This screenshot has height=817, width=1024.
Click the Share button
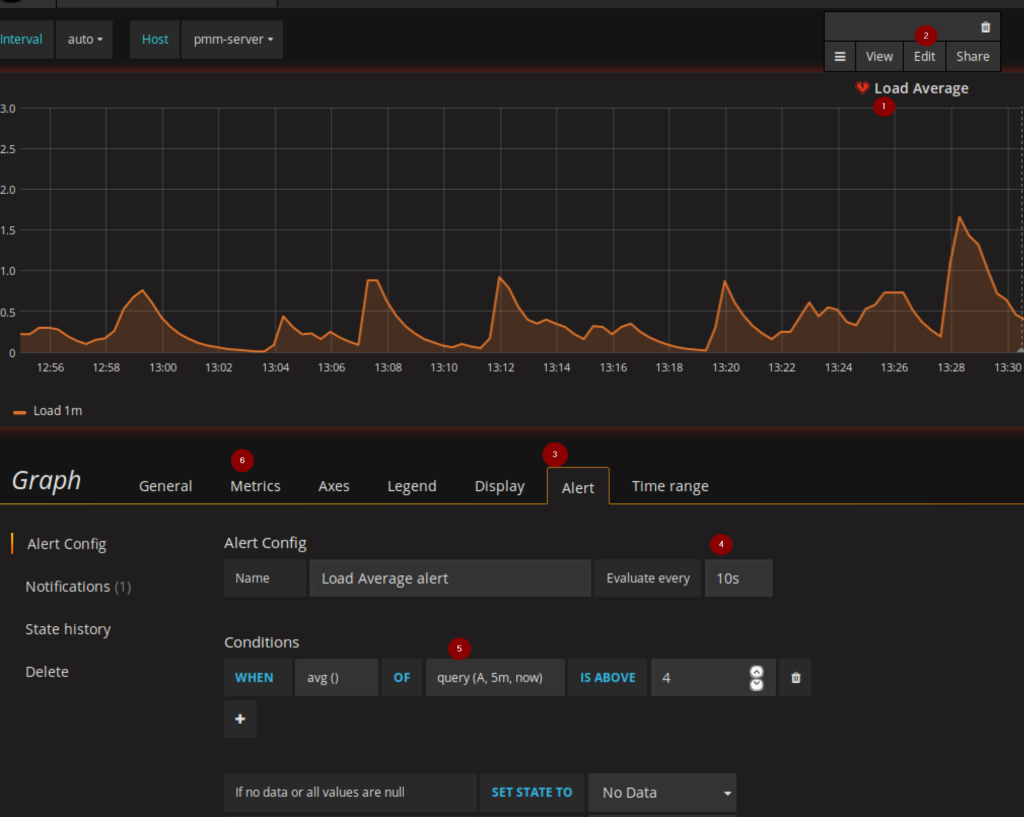pyautogui.click(x=971, y=56)
